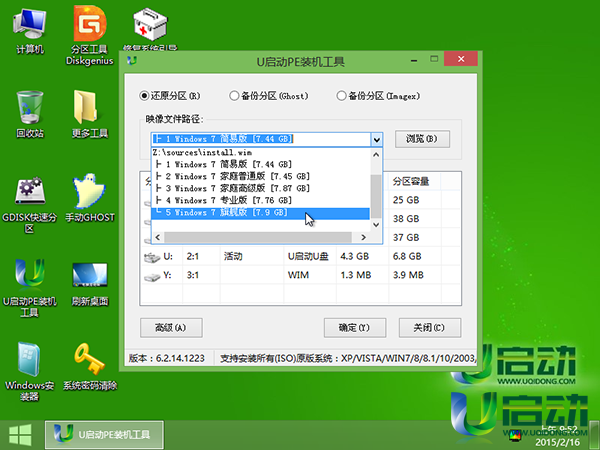Launch the GDISK快速分区 desktop icon
This screenshot has width=600, height=450.
tap(30, 205)
